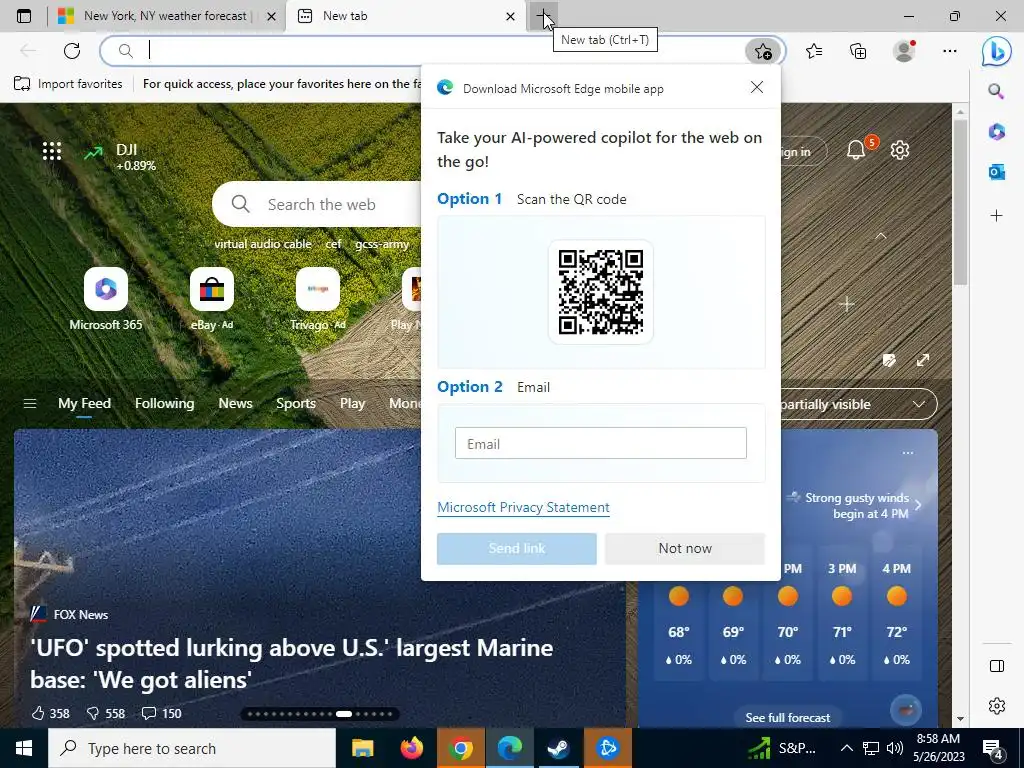1024x768 pixels.
Task: Click Import favorites in favorites bar
Action: tap(69, 84)
